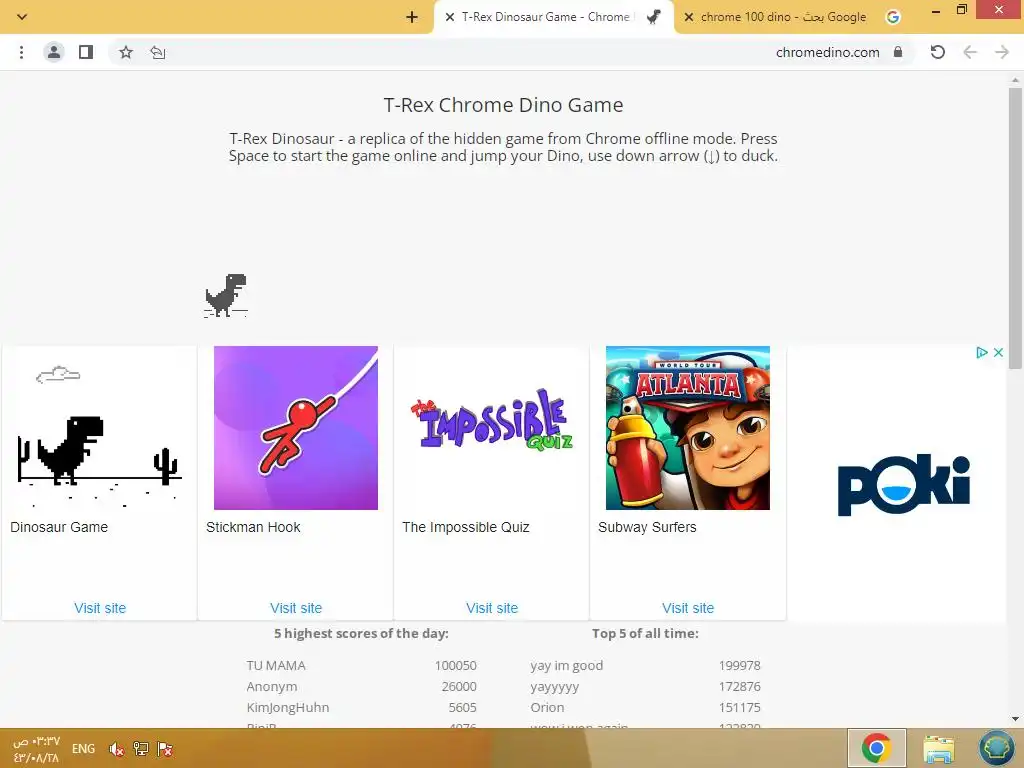Click the taskbar clock and date
The height and width of the screenshot is (768, 1024).
(x=36, y=749)
